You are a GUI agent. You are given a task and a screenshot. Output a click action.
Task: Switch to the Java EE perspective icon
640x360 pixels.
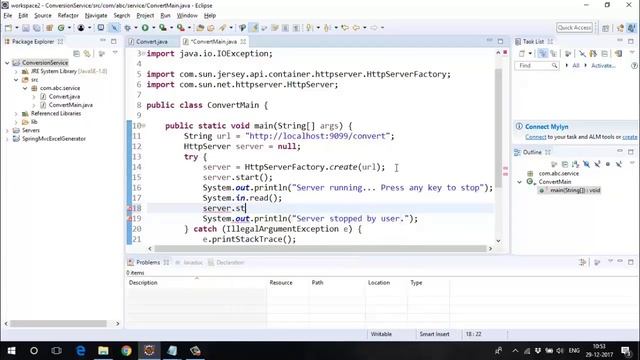click(x=620, y=28)
